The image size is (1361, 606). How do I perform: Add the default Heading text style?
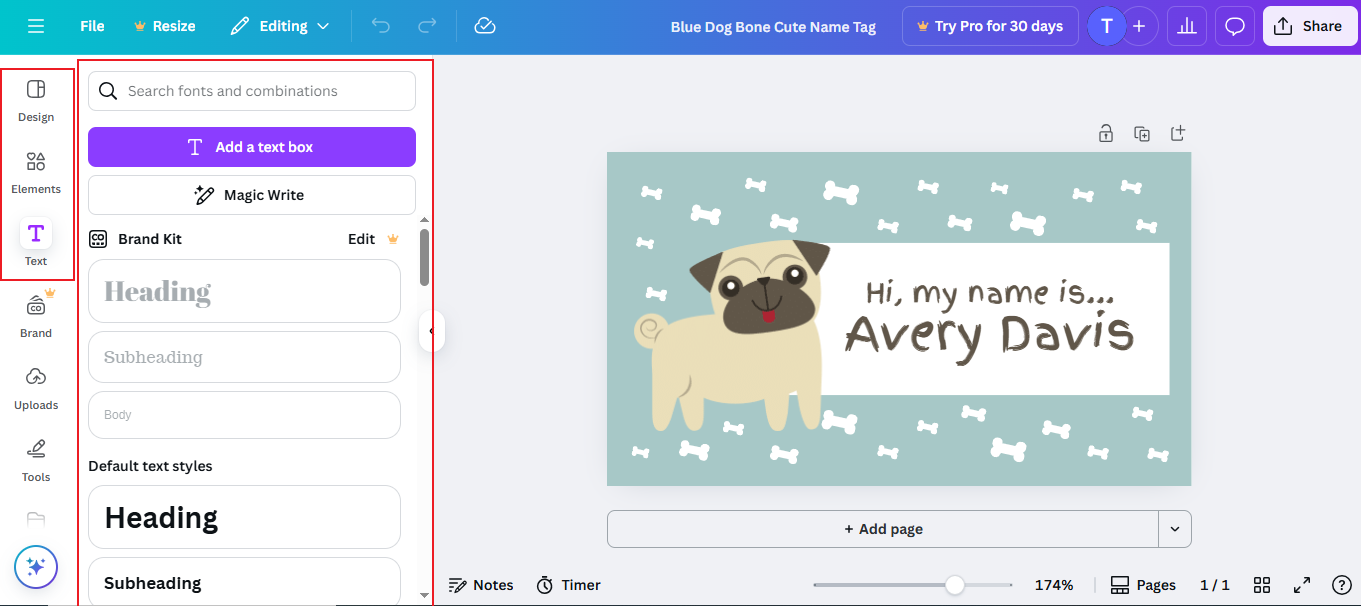244,517
